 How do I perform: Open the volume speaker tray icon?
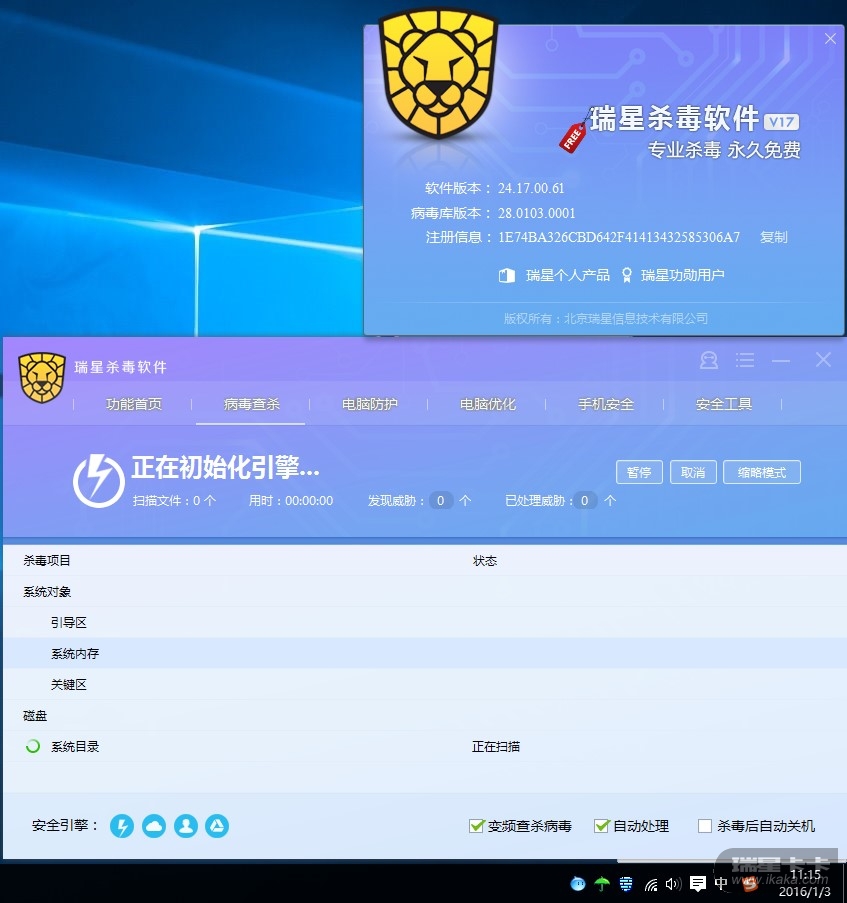673,884
